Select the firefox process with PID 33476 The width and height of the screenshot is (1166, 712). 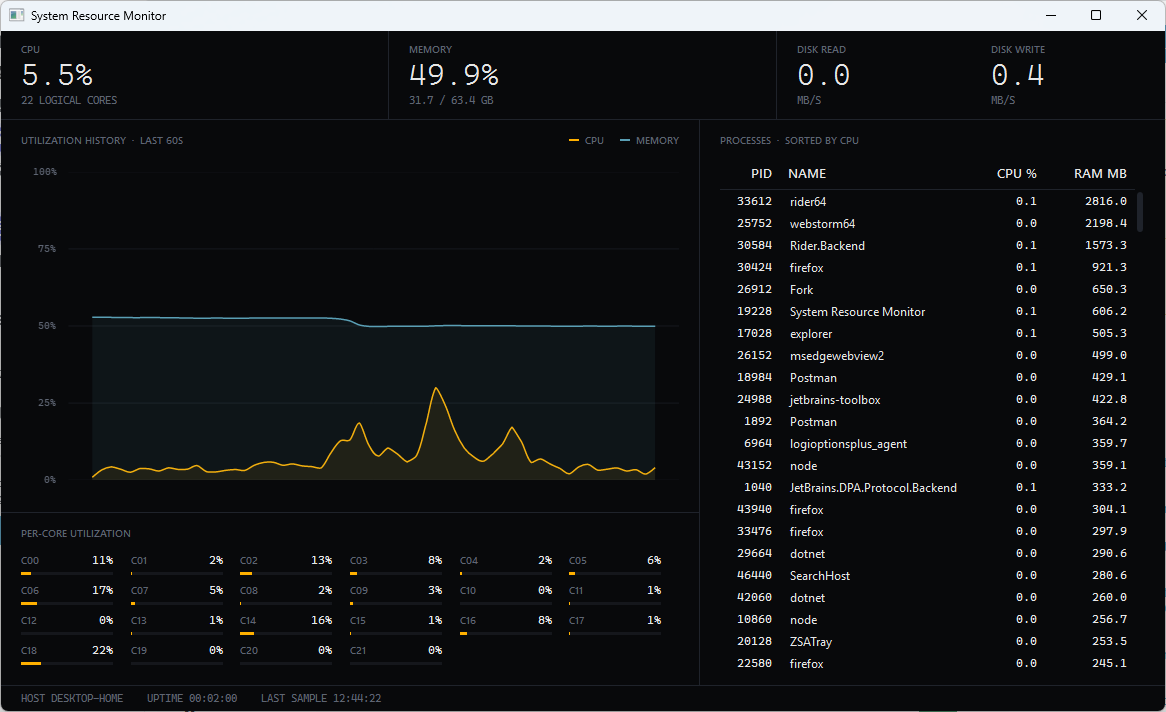[x=929, y=531]
